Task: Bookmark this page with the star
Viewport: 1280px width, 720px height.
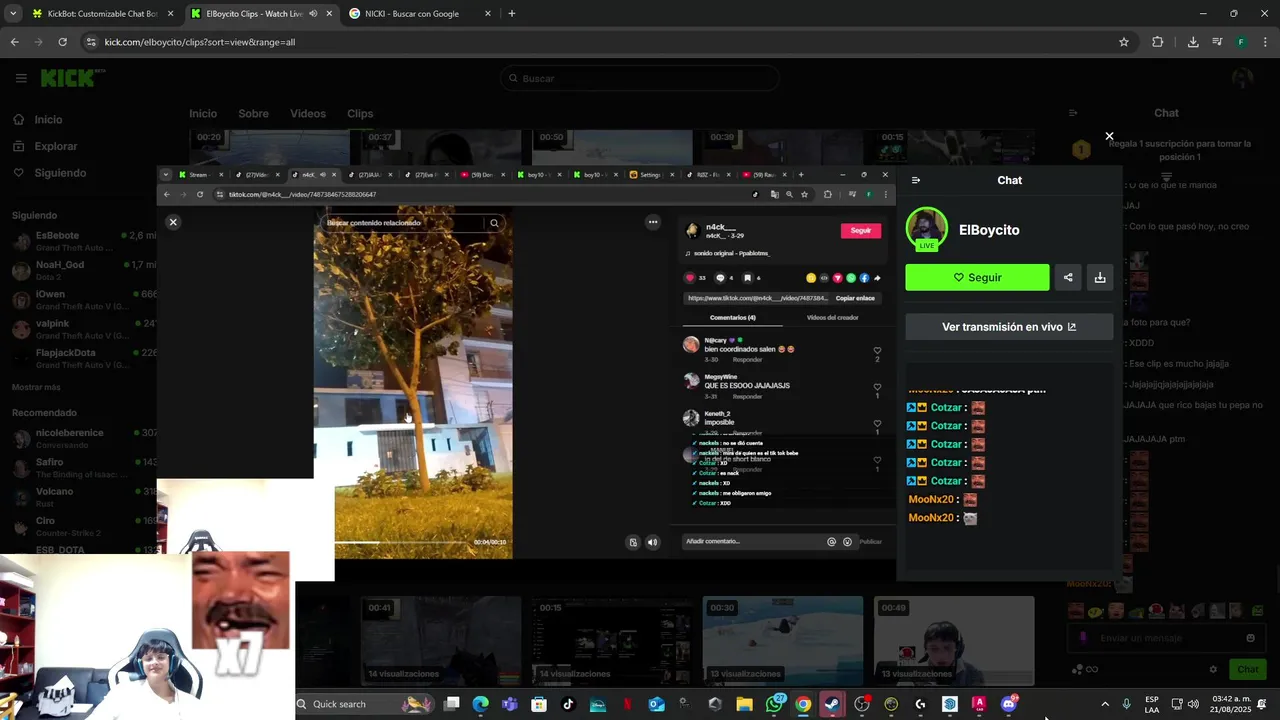Action: (x=1124, y=42)
